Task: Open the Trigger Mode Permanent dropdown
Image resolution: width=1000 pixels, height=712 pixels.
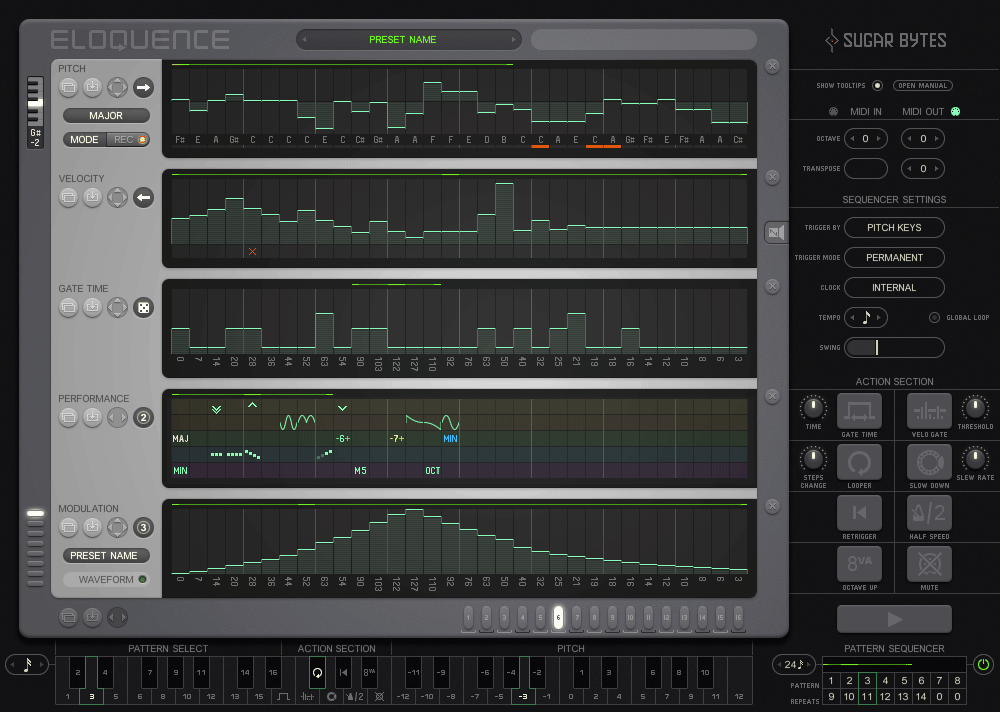Action: pyautogui.click(x=893, y=257)
